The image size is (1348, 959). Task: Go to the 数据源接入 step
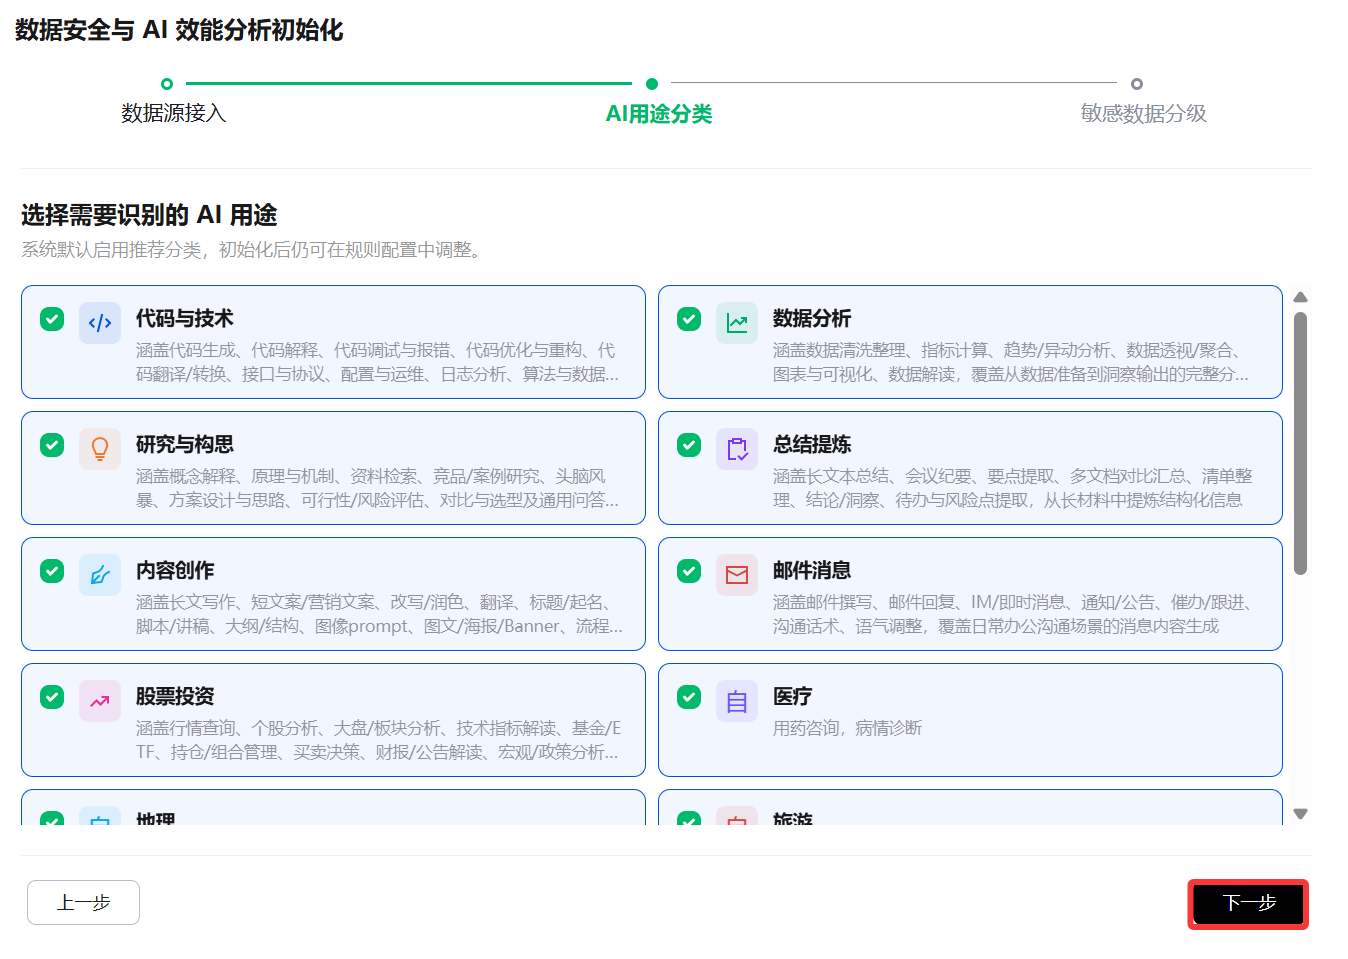pyautogui.click(x=173, y=113)
